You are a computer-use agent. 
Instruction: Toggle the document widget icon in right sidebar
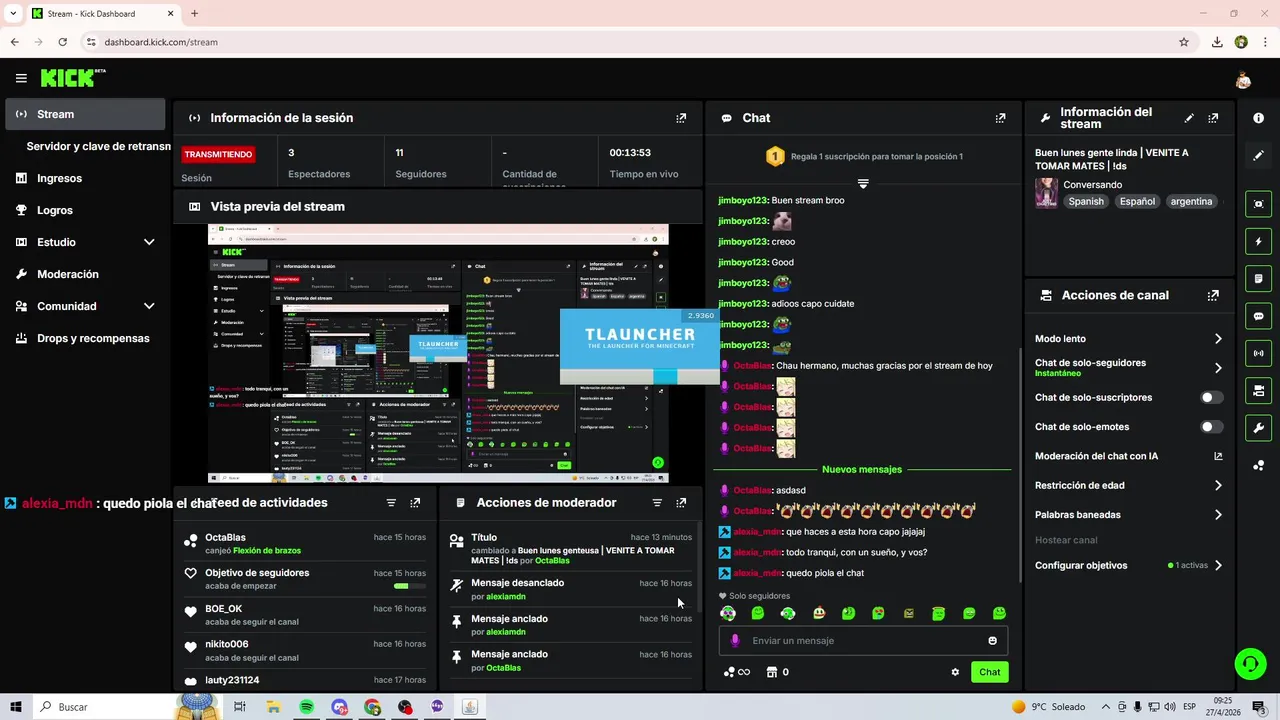pos(1258,278)
